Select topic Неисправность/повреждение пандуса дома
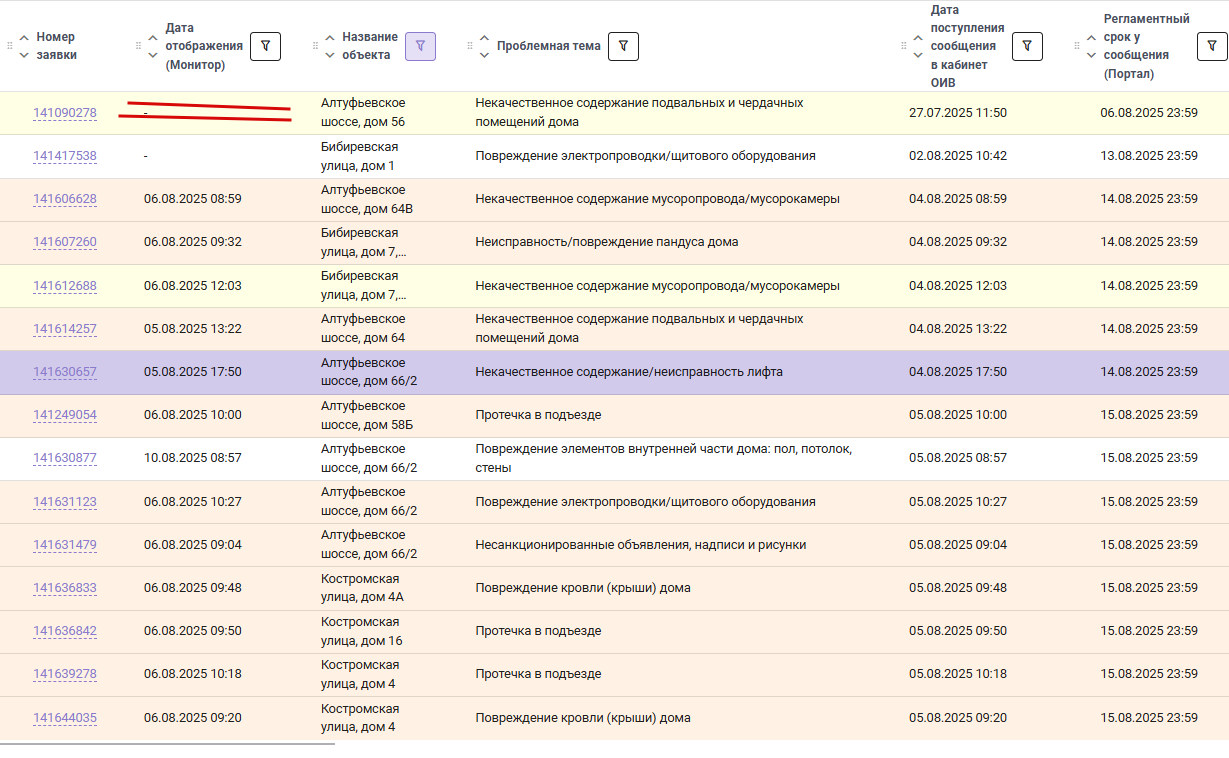This screenshot has width=1229, height=758. click(x=607, y=242)
